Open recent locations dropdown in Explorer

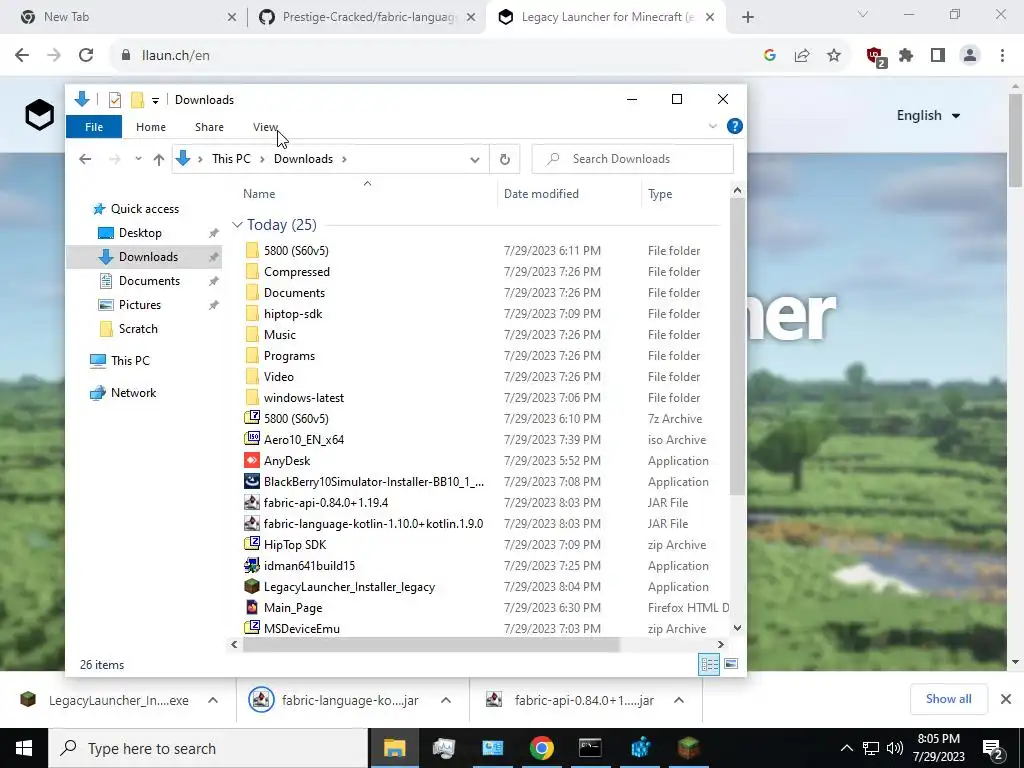[138, 159]
